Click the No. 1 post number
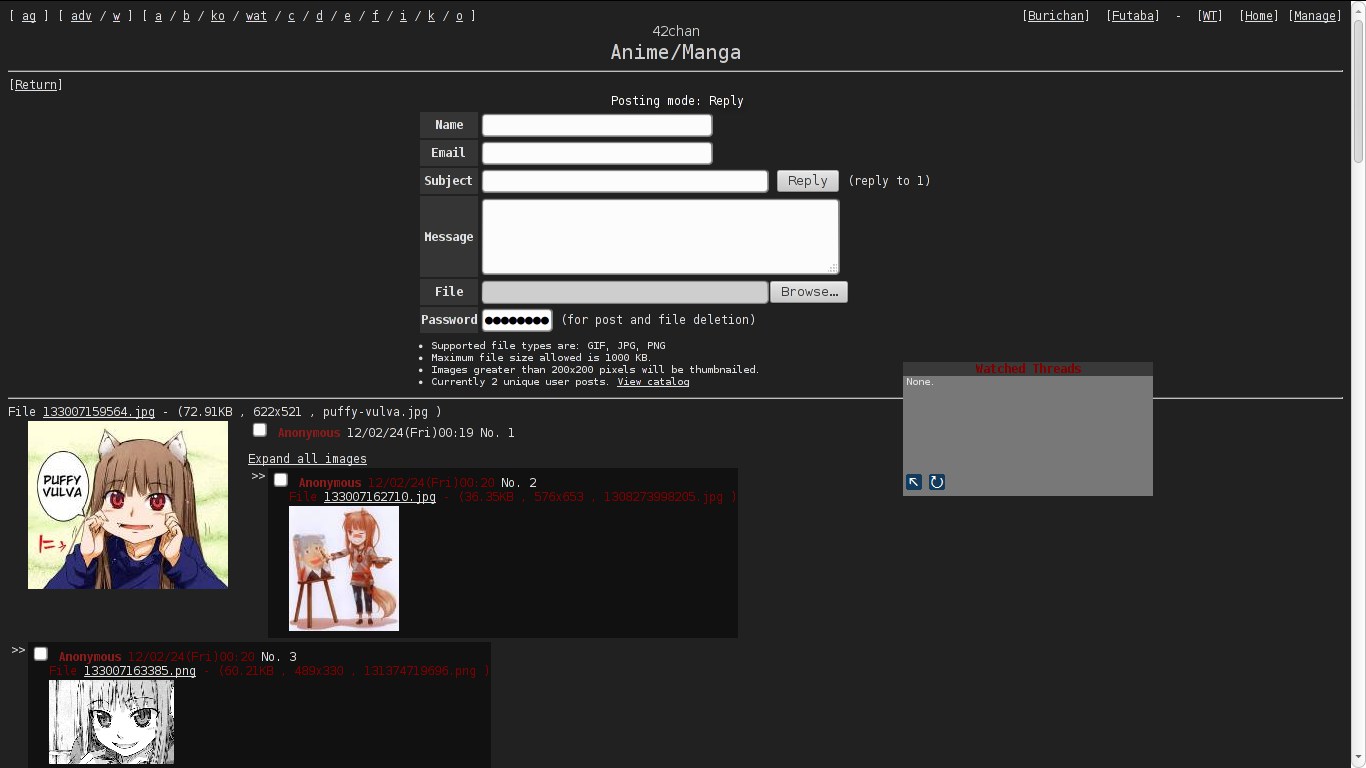1366x768 pixels. tap(497, 433)
